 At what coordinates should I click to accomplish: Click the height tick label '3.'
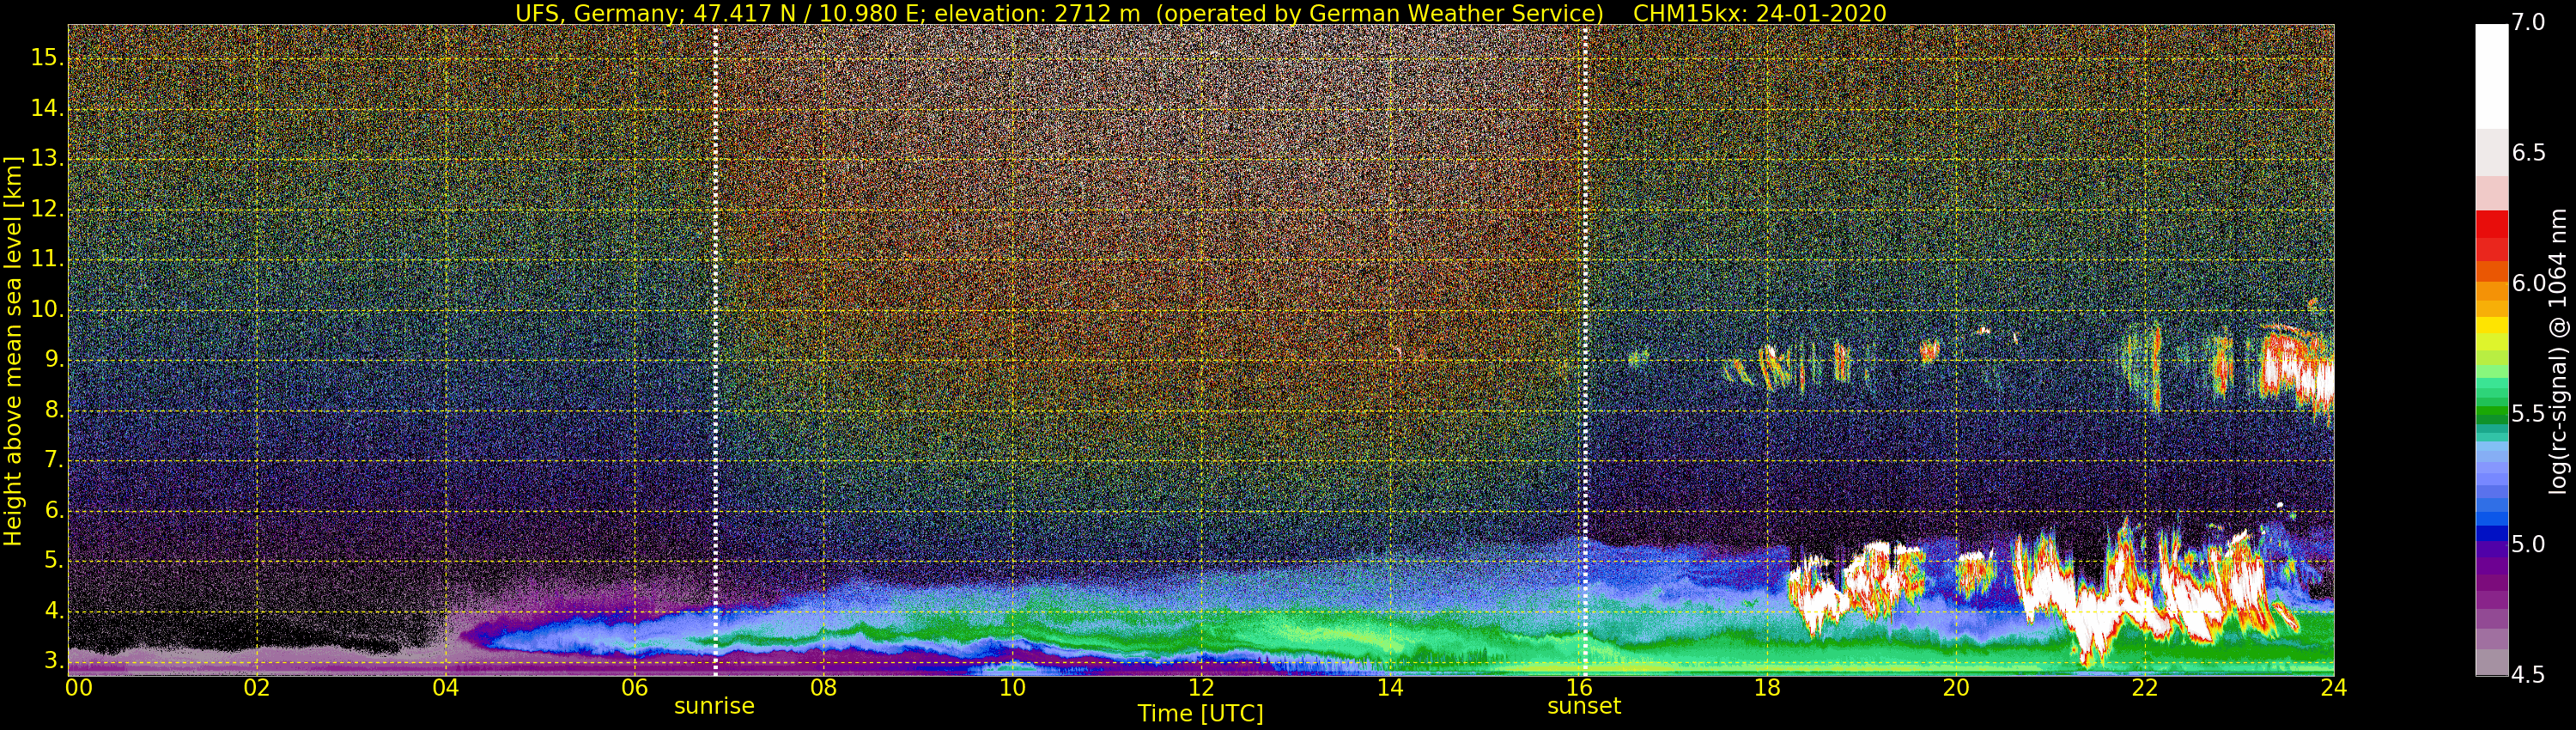click(54, 661)
